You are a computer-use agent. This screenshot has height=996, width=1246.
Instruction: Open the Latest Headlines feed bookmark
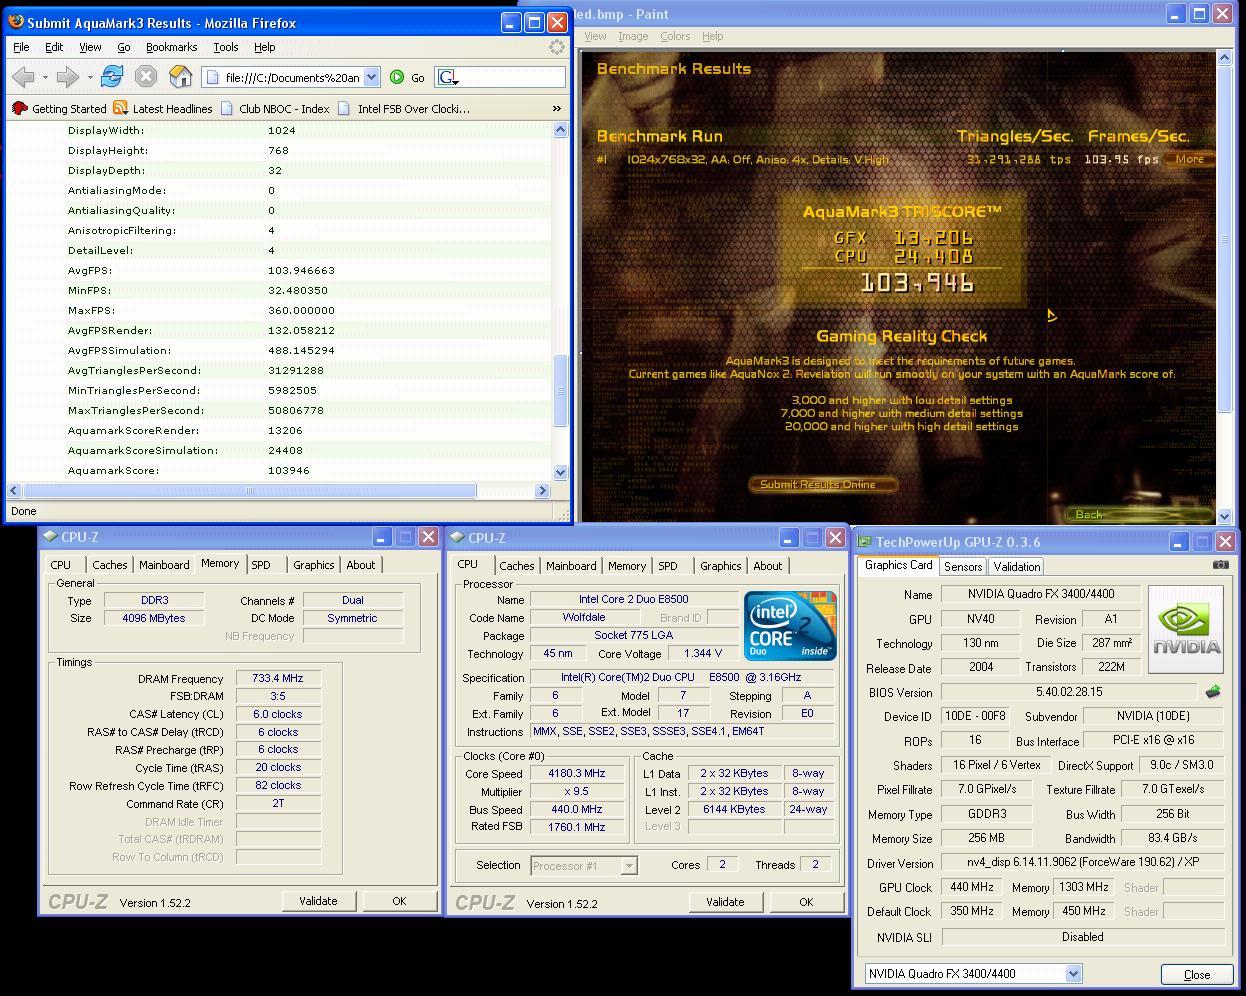pyautogui.click(x=163, y=108)
